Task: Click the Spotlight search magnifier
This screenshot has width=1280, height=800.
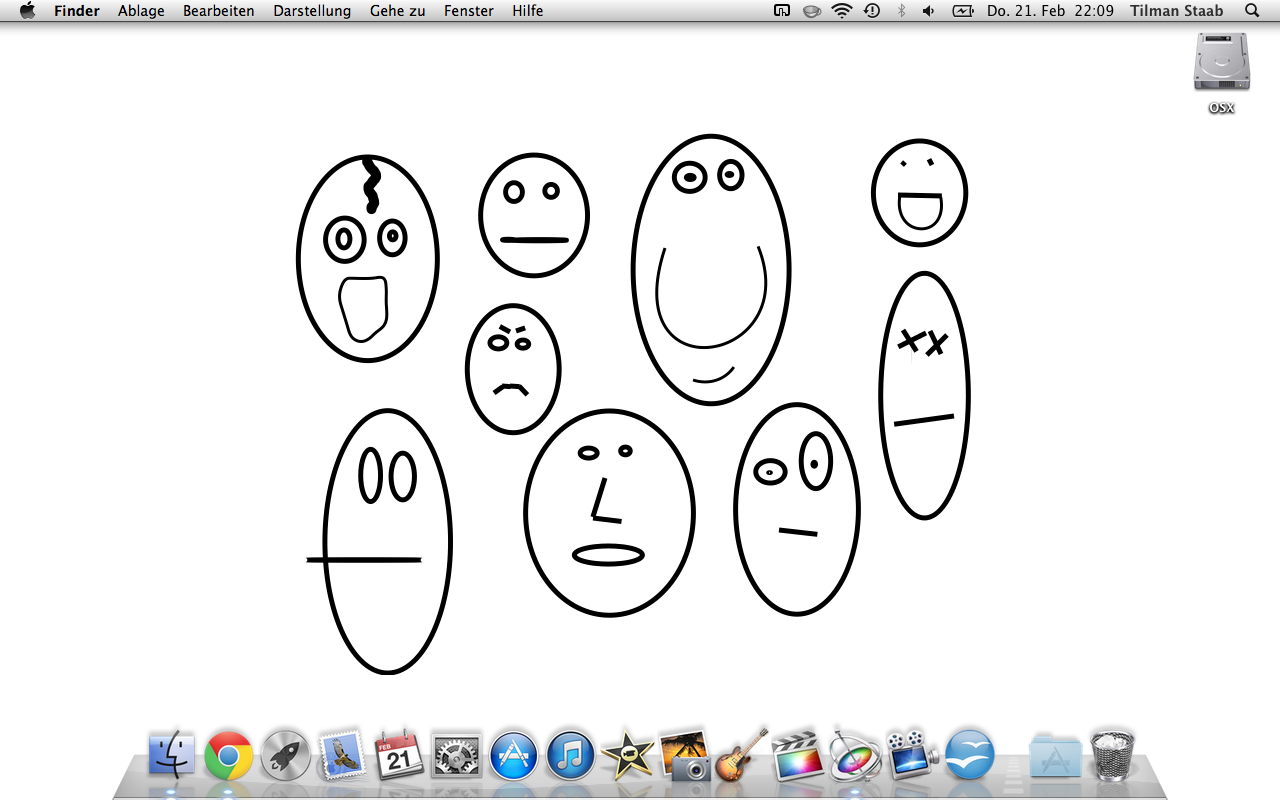Action: click(1252, 11)
